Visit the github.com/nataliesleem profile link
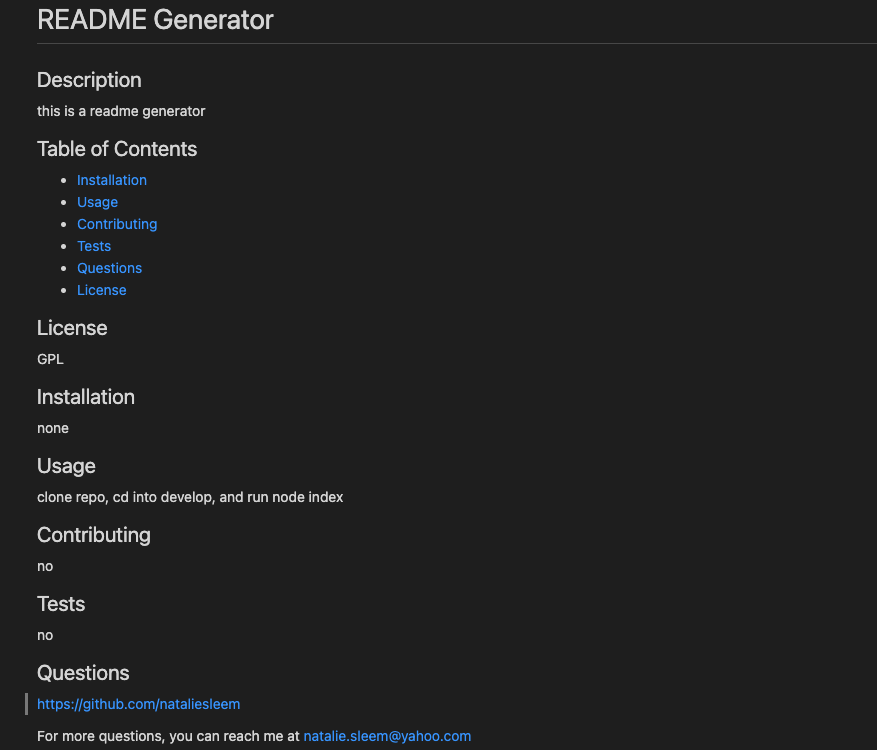This screenshot has width=877, height=750. pyautogui.click(x=138, y=704)
